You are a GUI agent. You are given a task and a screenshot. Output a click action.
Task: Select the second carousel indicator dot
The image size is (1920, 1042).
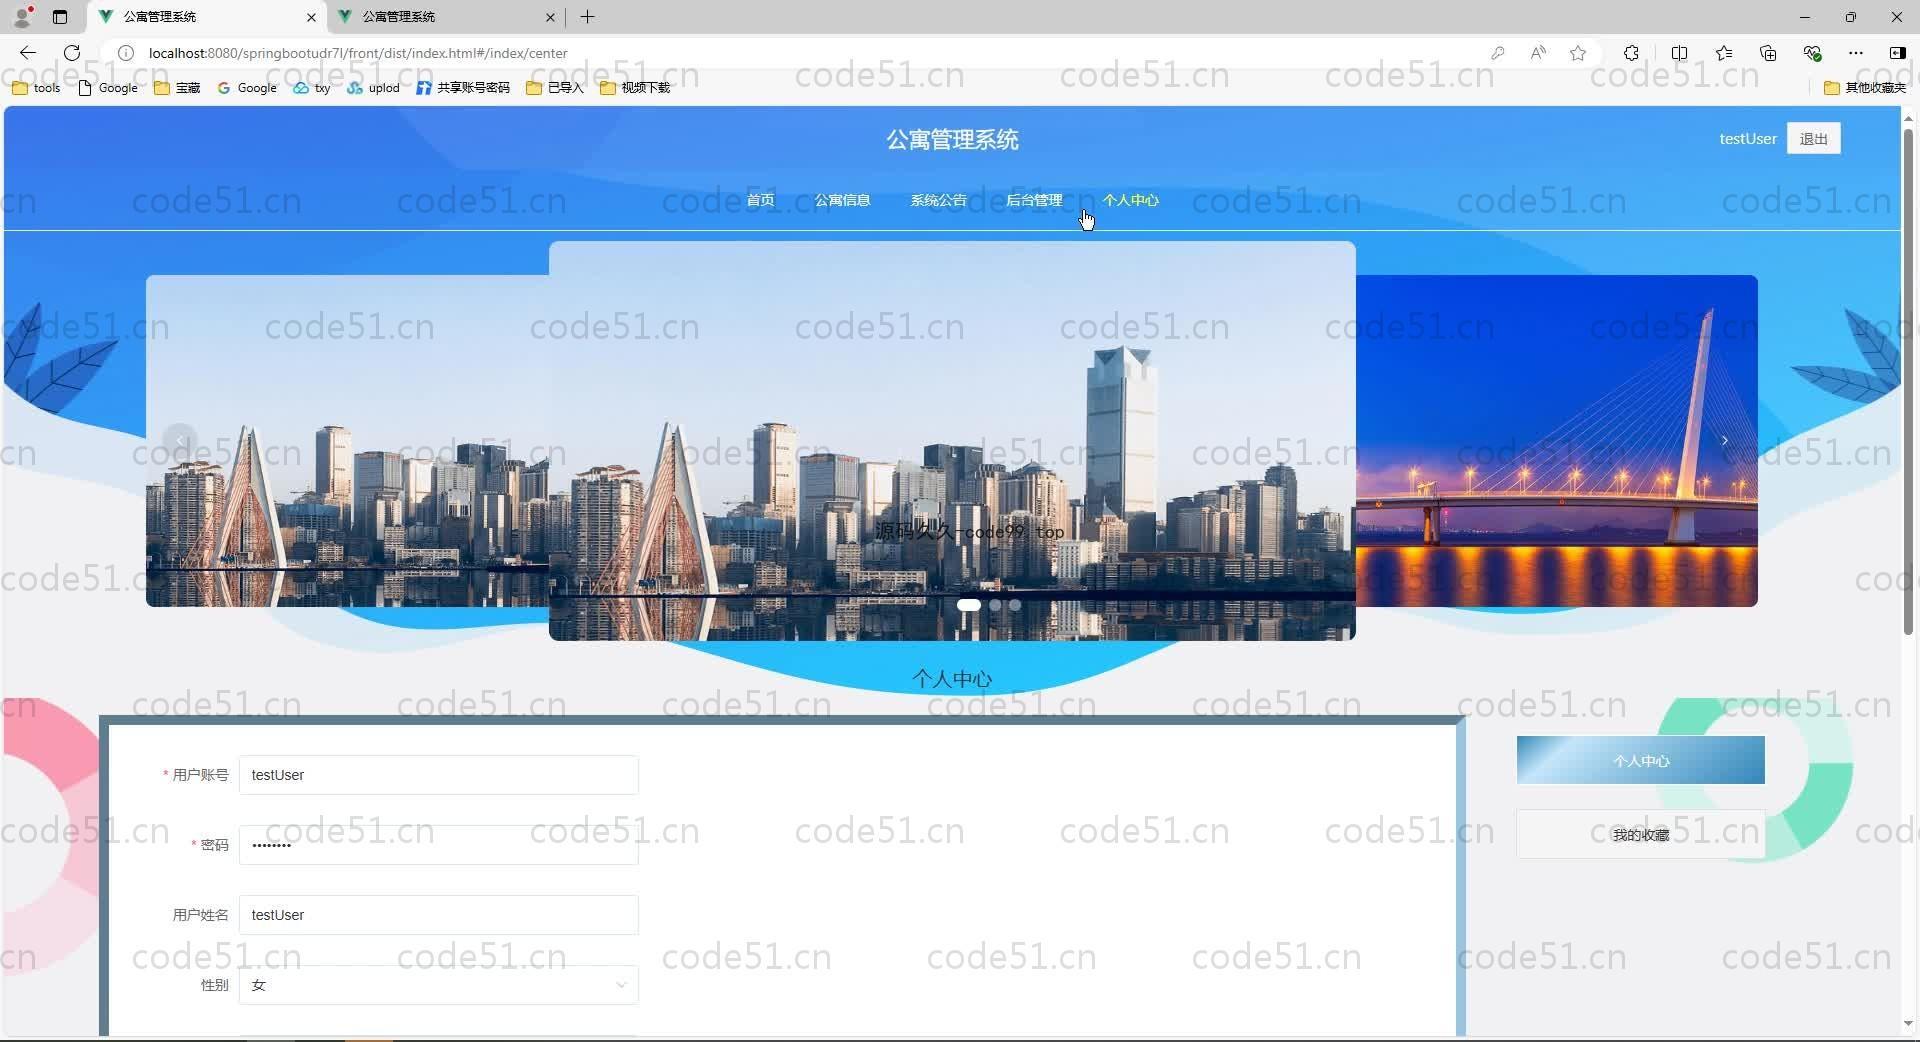[995, 605]
